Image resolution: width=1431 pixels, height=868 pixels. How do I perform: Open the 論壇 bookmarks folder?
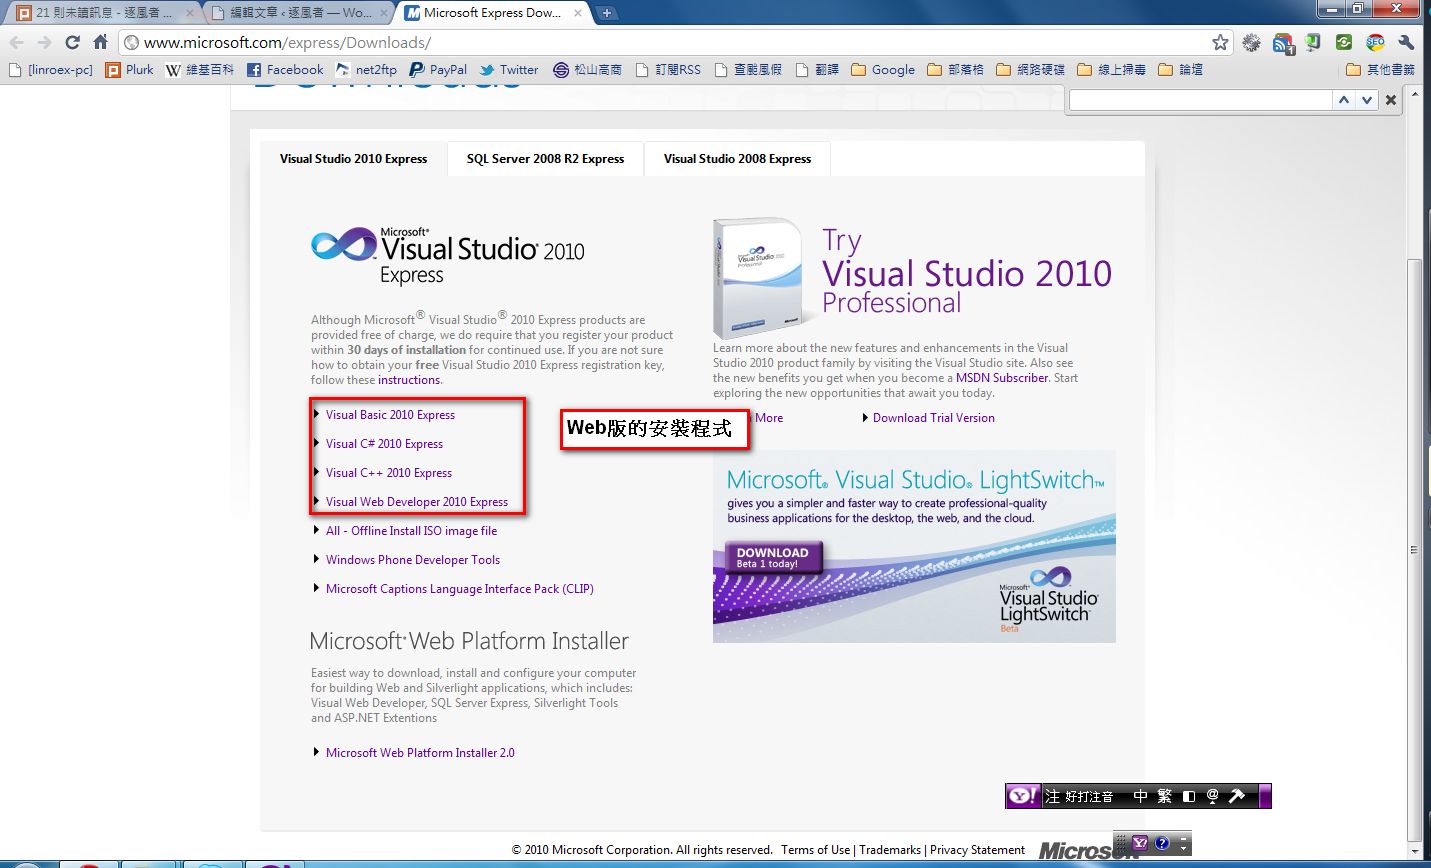click(x=1180, y=69)
